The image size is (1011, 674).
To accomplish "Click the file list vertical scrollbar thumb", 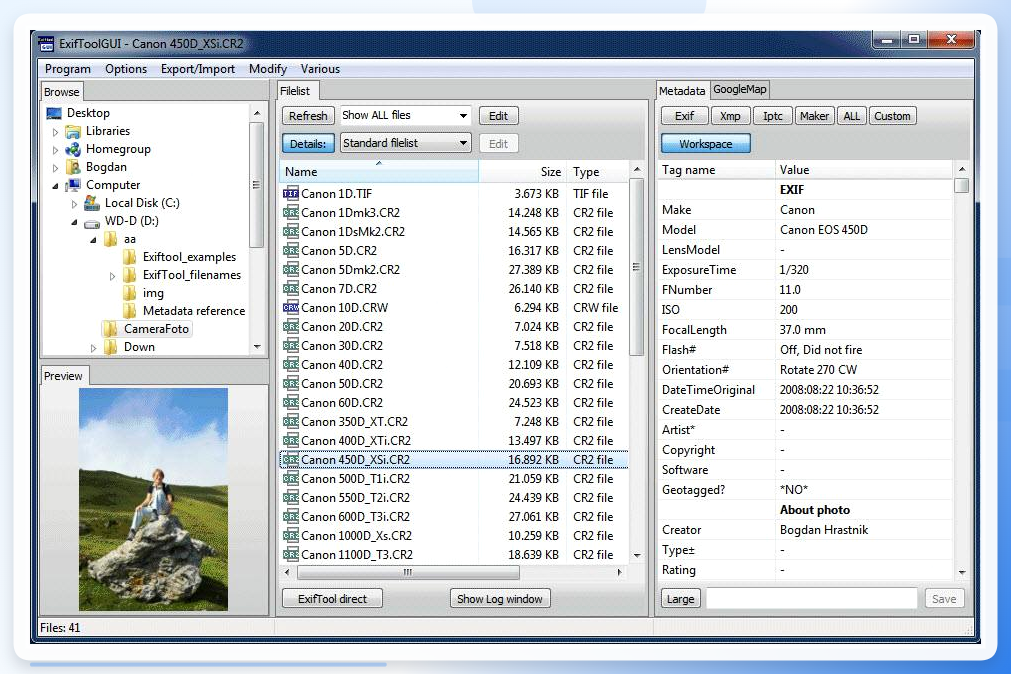I will [x=636, y=267].
